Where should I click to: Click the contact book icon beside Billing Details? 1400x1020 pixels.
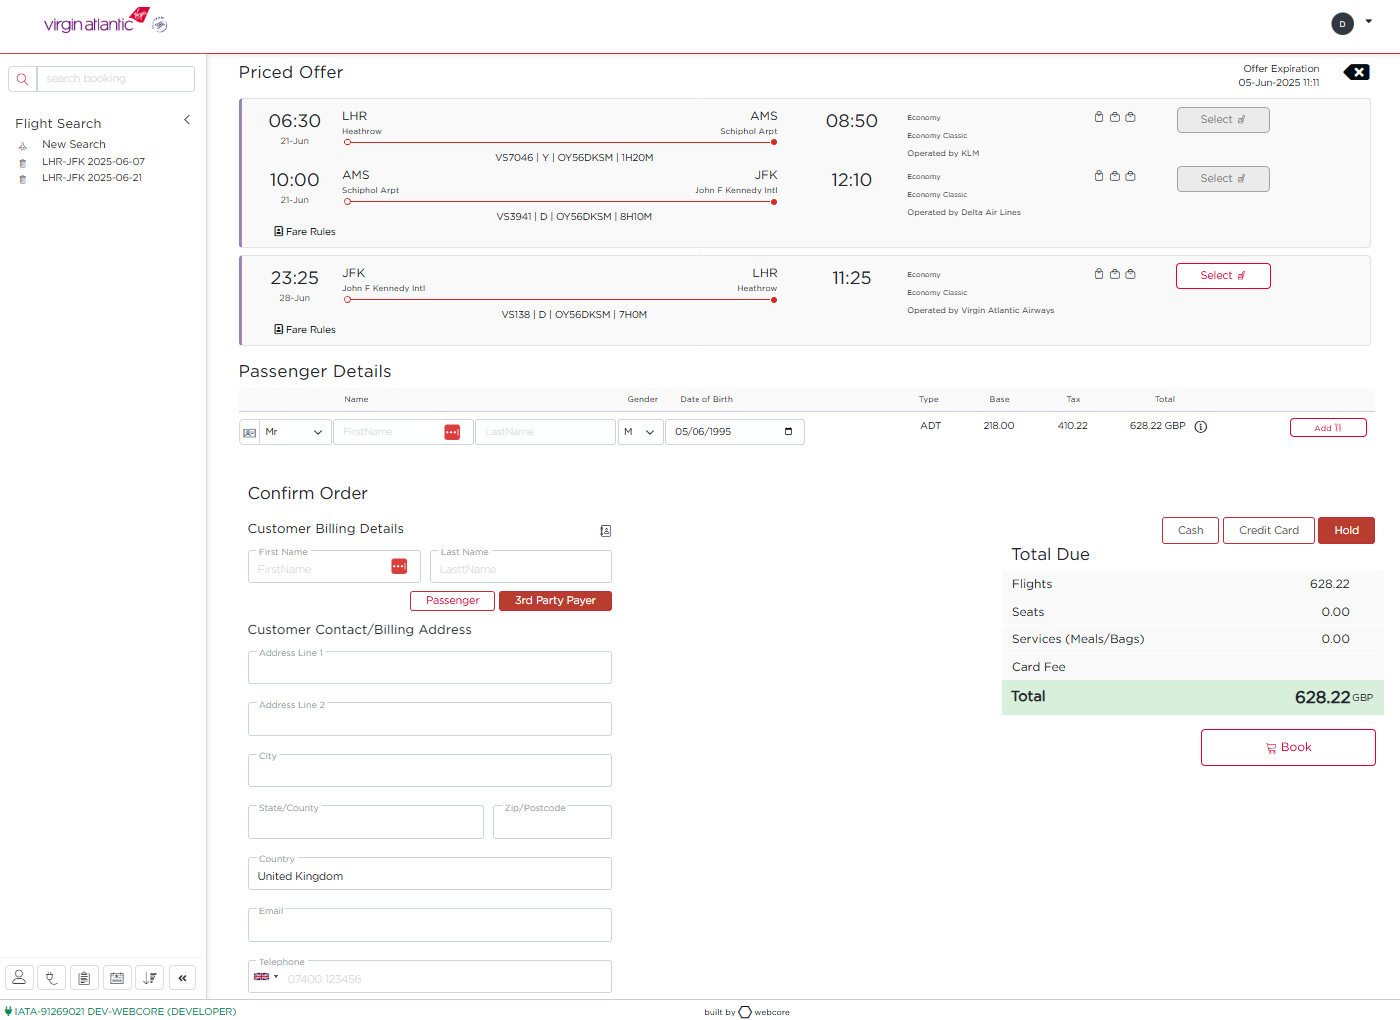tap(605, 531)
